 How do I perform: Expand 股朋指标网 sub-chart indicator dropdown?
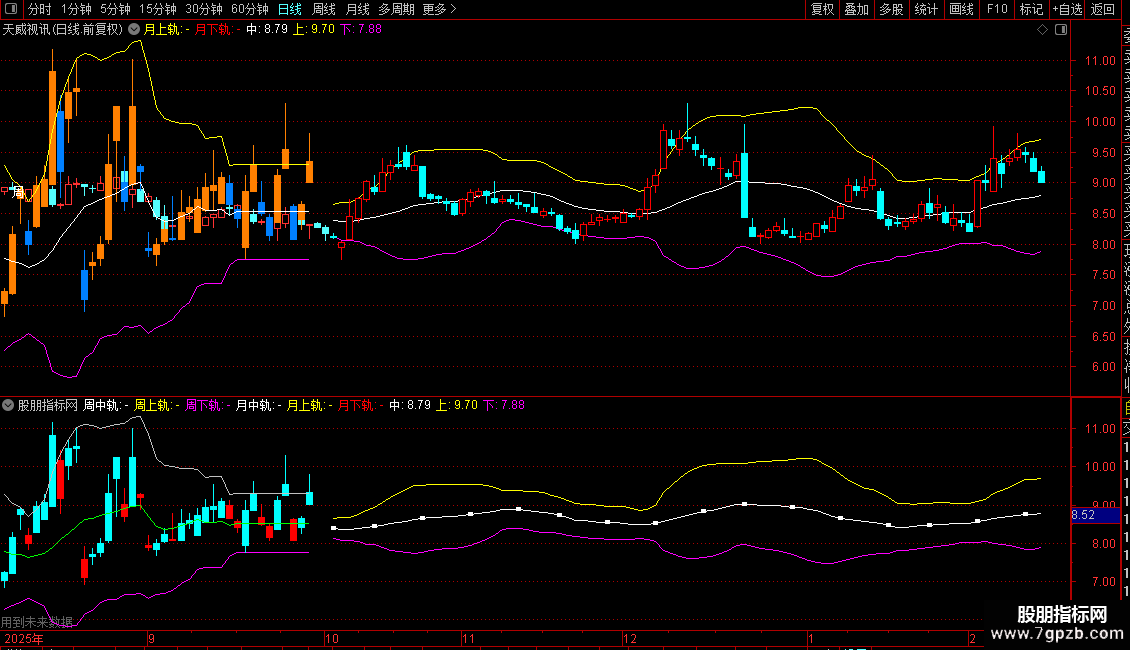[8, 405]
